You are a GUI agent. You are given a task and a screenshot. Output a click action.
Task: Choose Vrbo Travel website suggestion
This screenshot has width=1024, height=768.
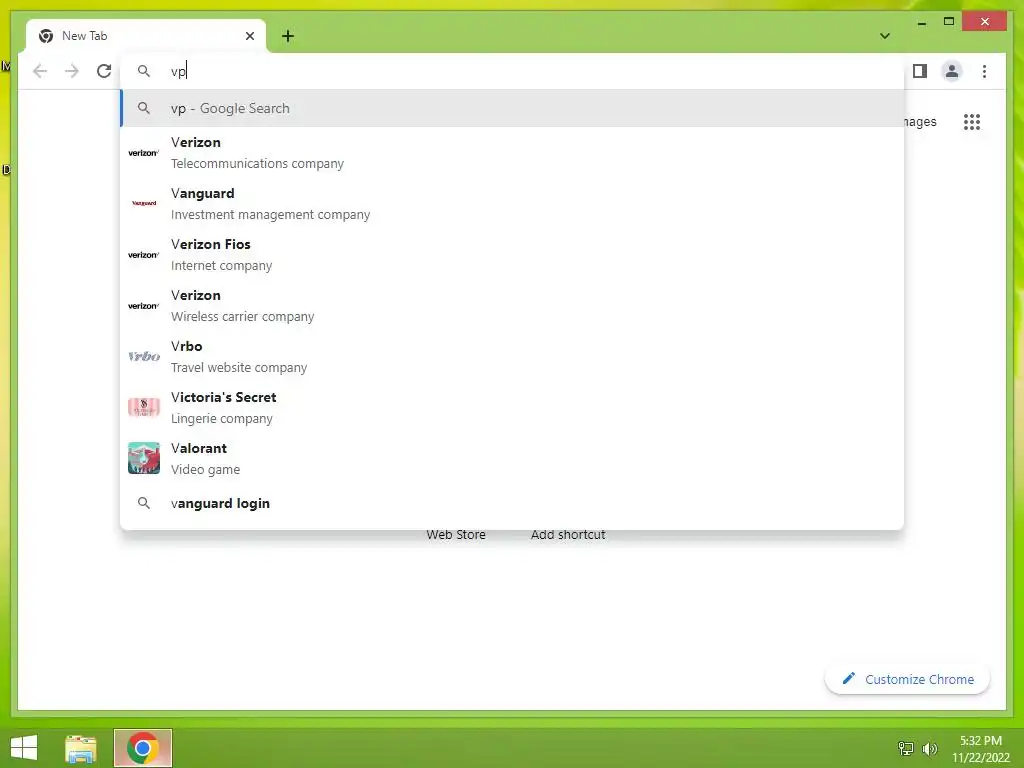point(513,357)
